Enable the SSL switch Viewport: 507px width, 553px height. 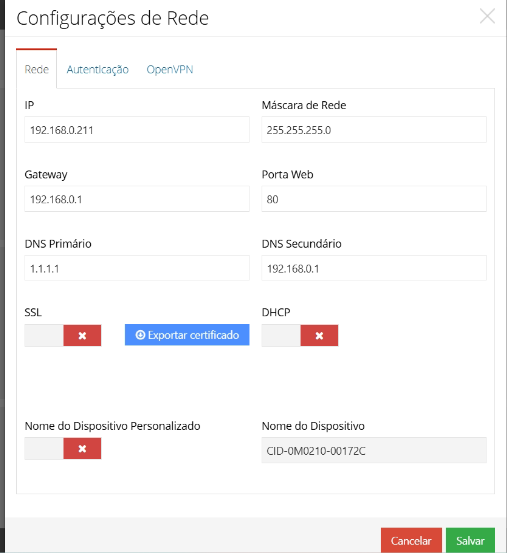pos(63,335)
